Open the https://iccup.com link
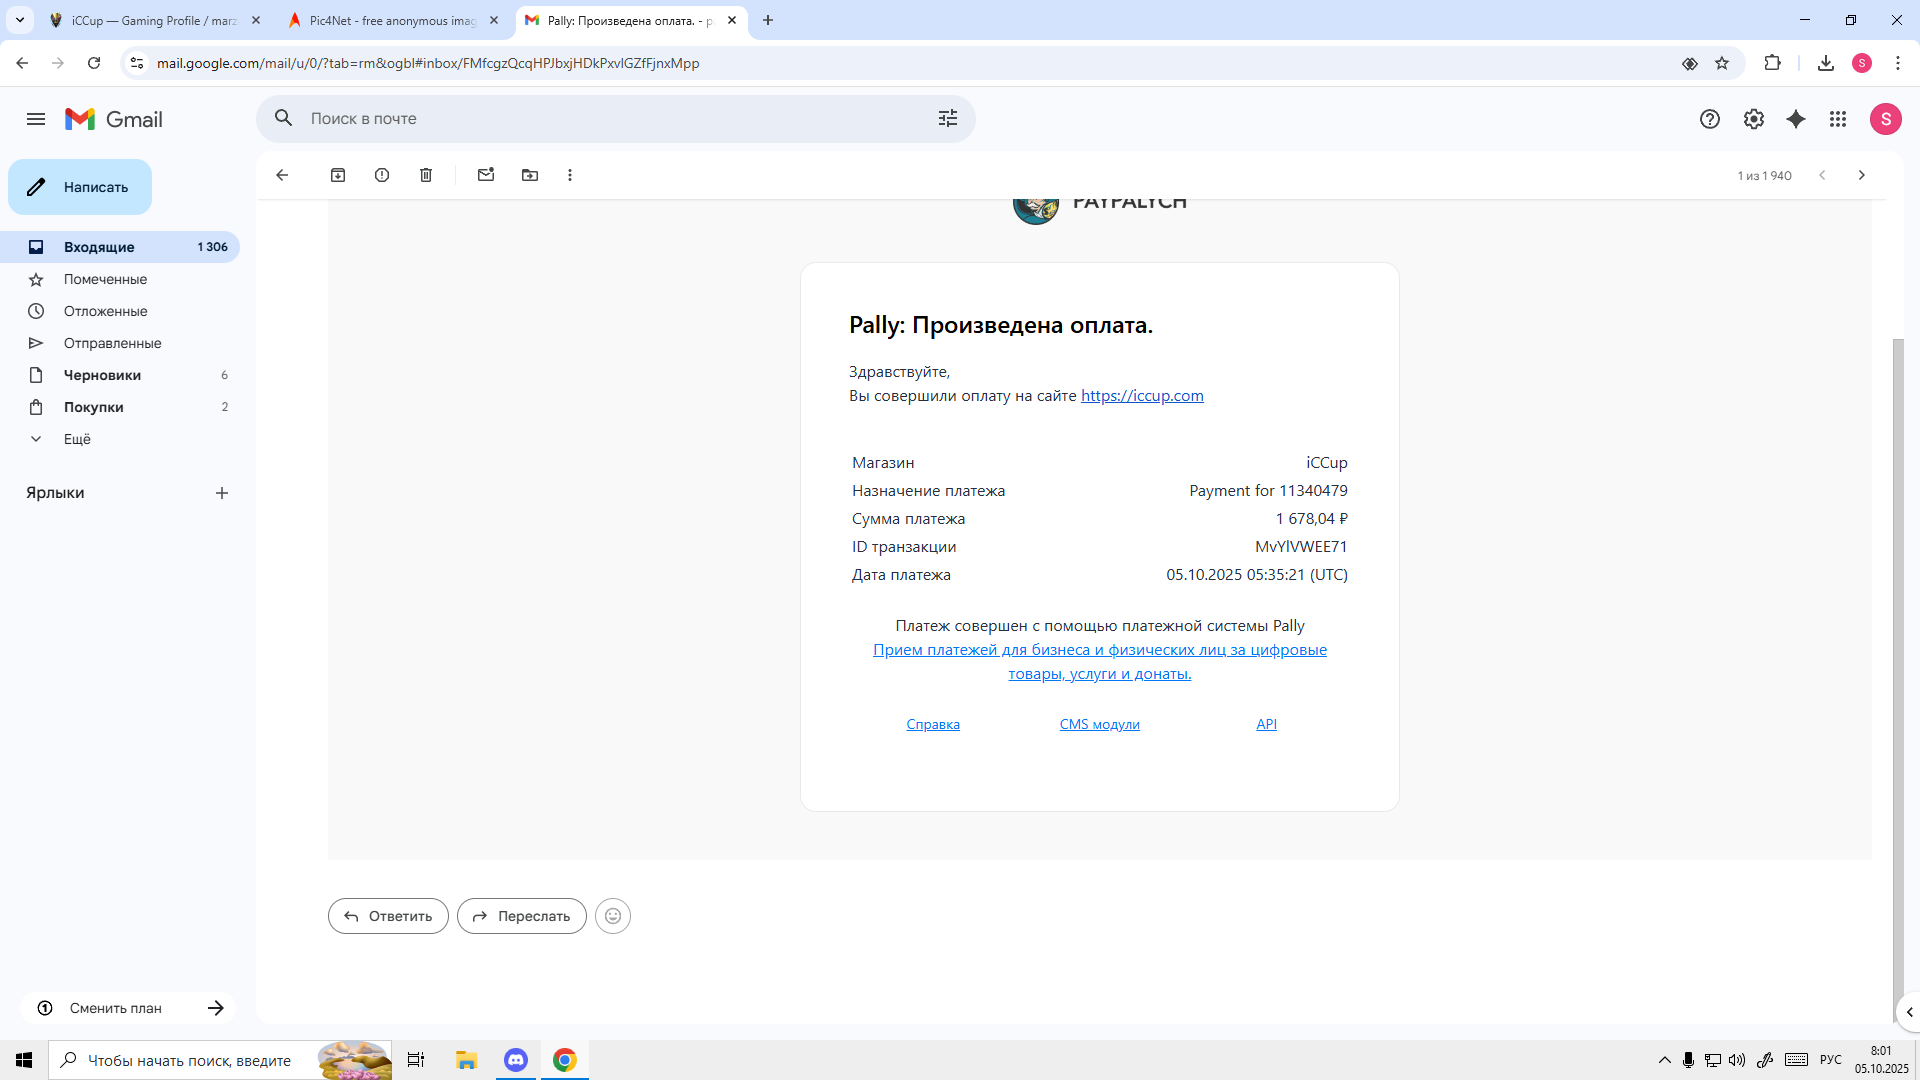This screenshot has height=1080, width=1920. [x=1142, y=395]
